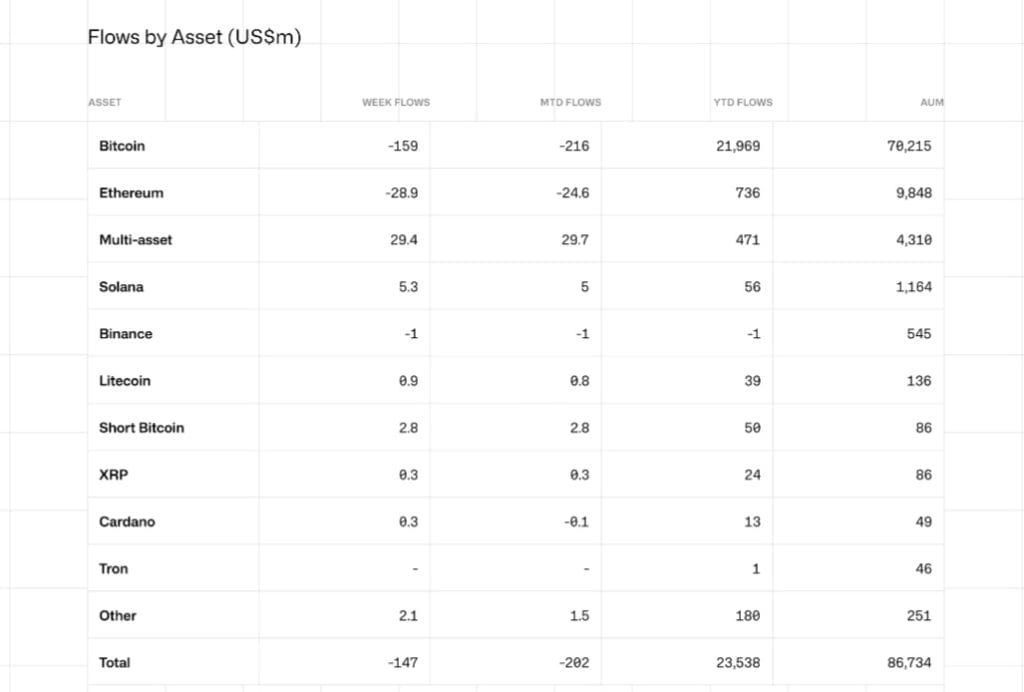Click the Flows by Asset title
The height and width of the screenshot is (692, 1024).
[194, 38]
